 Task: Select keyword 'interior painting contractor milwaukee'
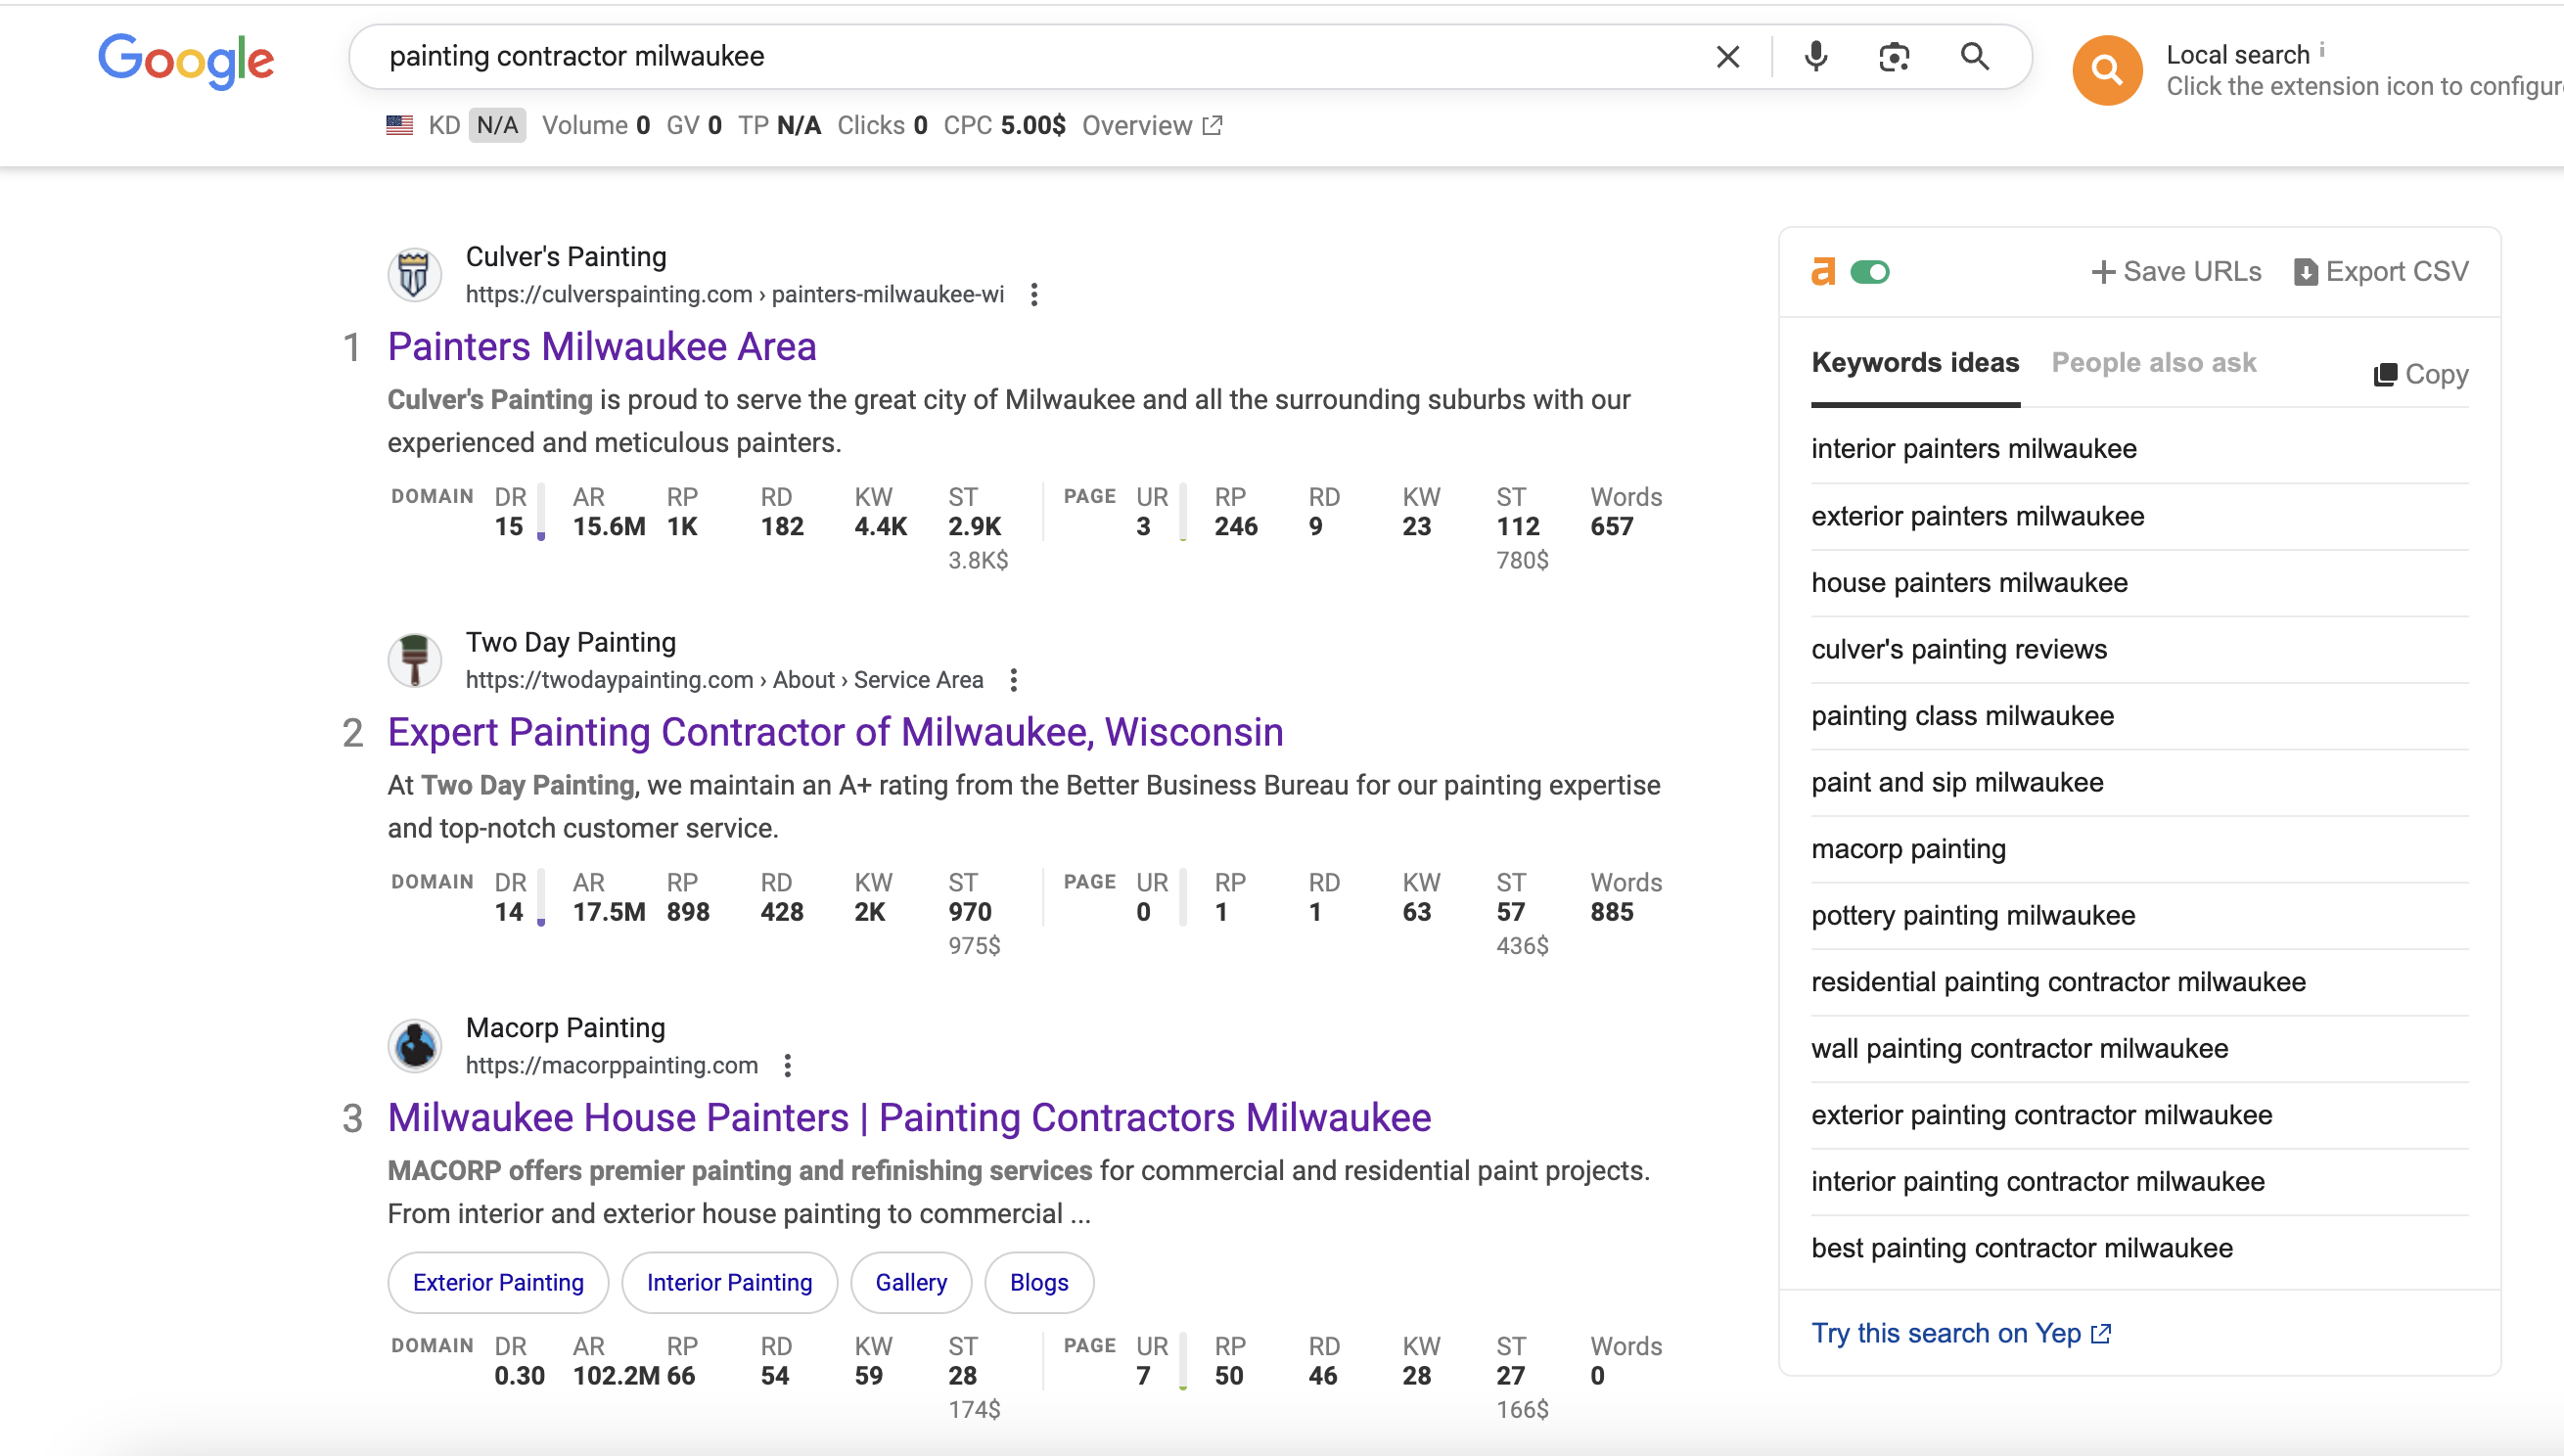pos(2037,1182)
